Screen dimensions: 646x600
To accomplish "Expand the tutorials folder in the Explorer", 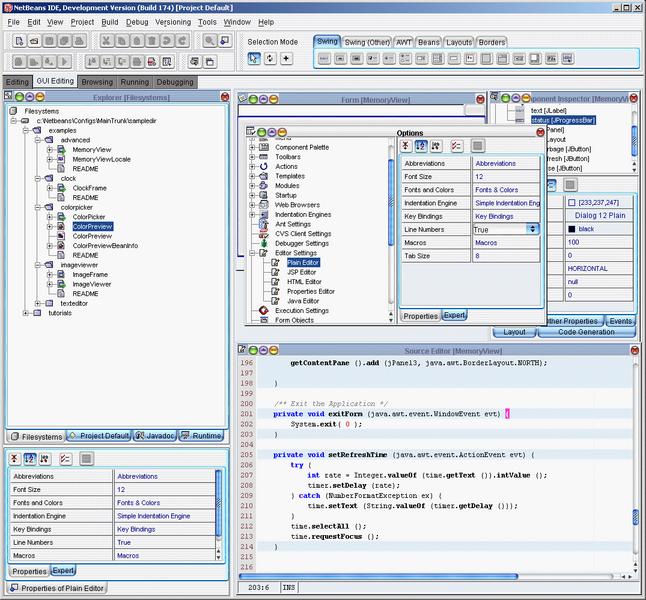I will click(26, 313).
